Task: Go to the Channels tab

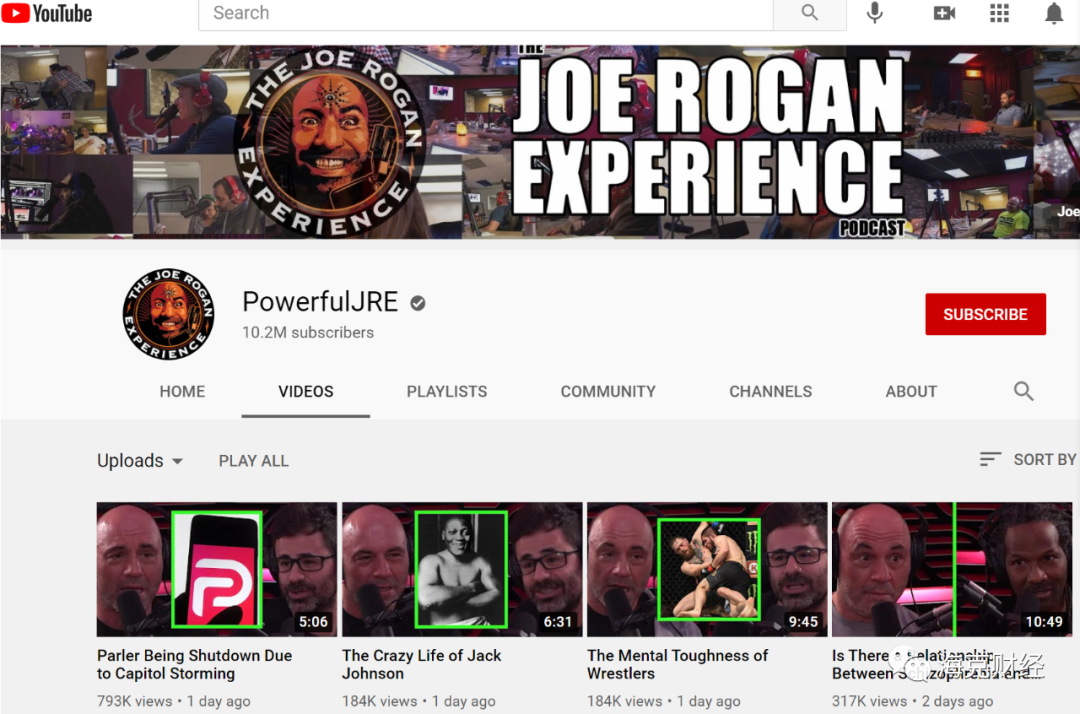Action: (770, 391)
